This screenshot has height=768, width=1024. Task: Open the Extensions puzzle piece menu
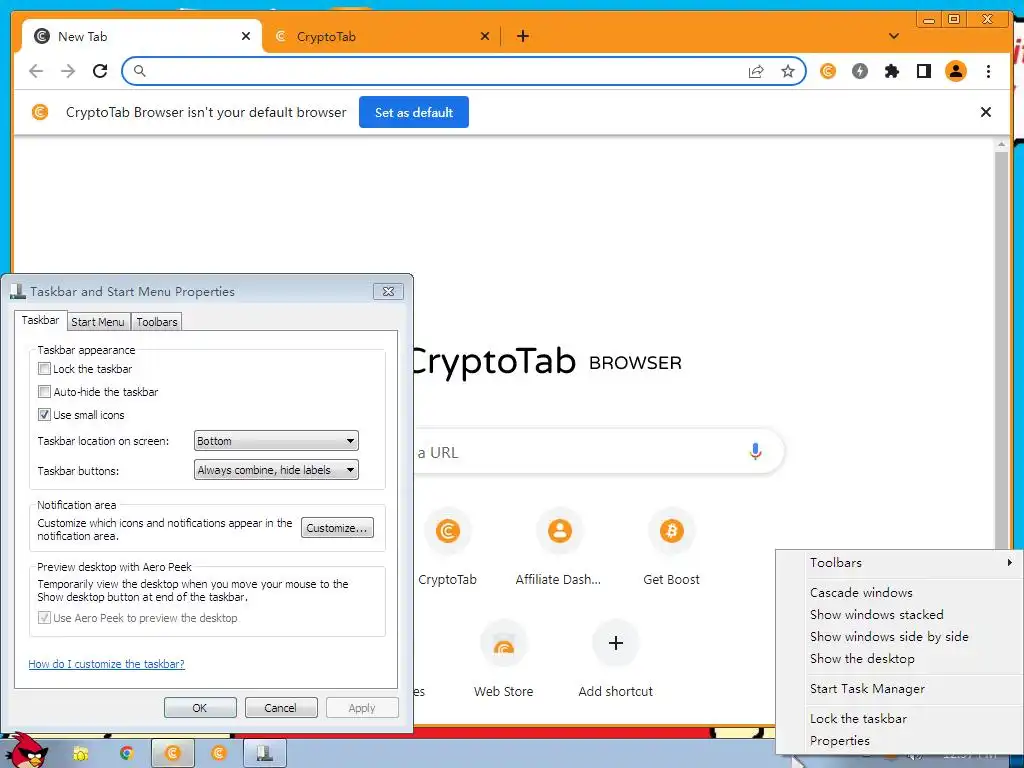pyautogui.click(x=891, y=71)
